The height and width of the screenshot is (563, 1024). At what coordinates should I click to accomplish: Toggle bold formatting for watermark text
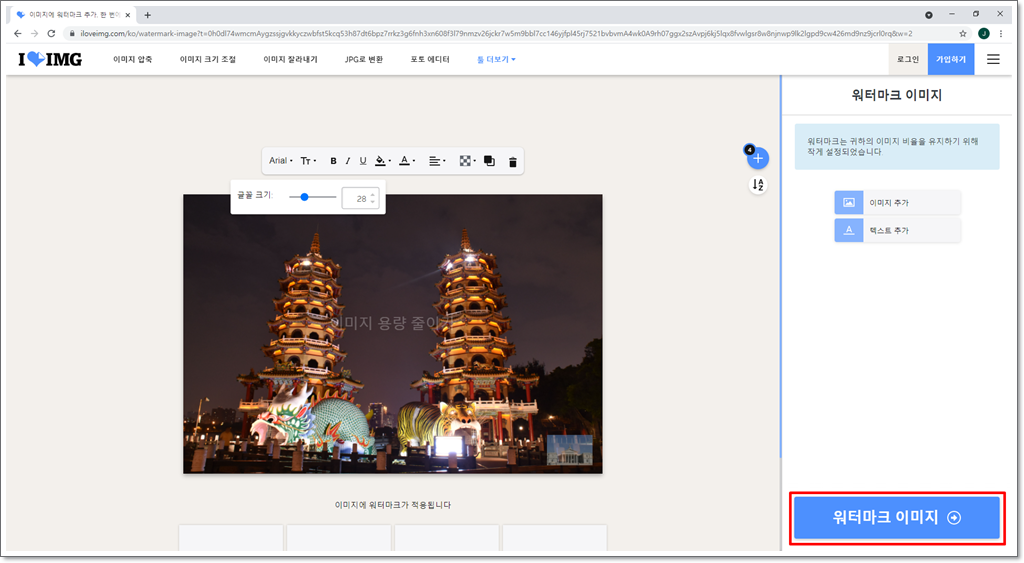(x=333, y=161)
